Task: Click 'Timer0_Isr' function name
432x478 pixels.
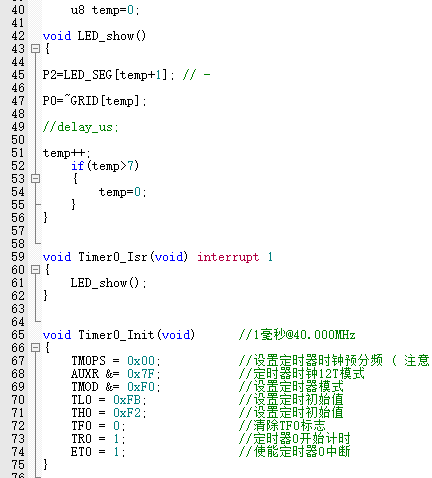Action: click(113, 257)
